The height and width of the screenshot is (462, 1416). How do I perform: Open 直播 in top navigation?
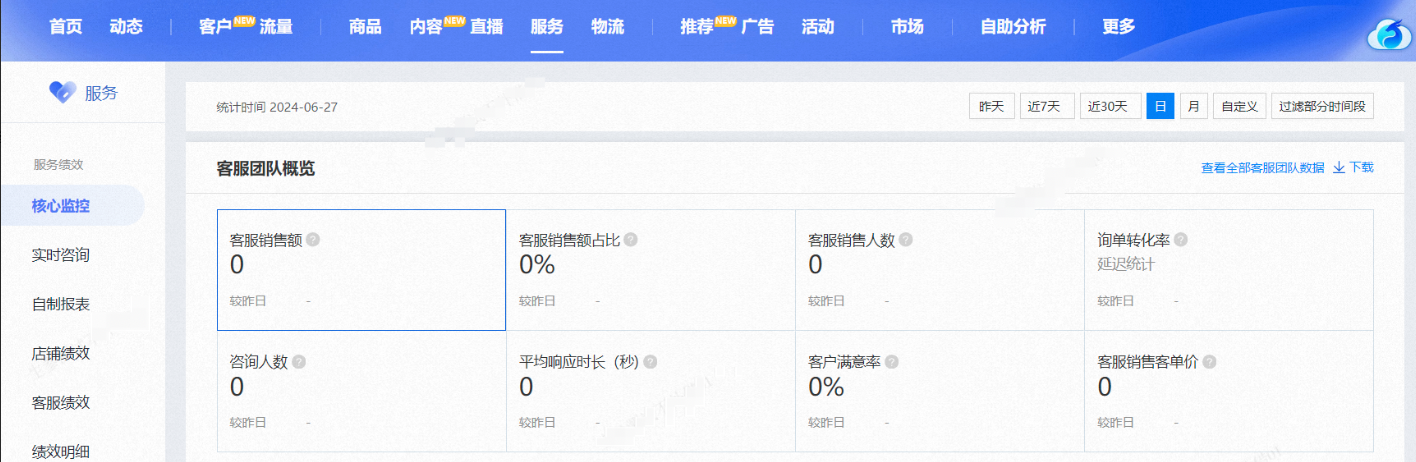coord(487,27)
